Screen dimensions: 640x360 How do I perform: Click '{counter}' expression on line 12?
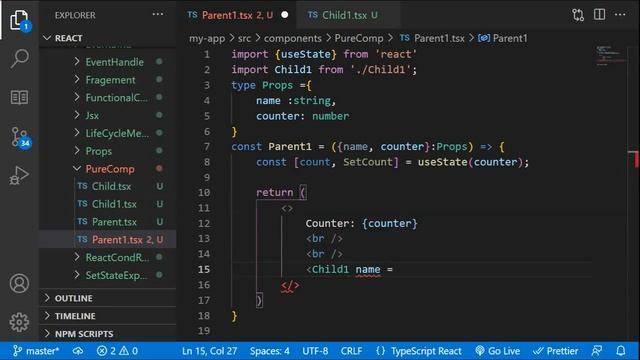[389, 224]
